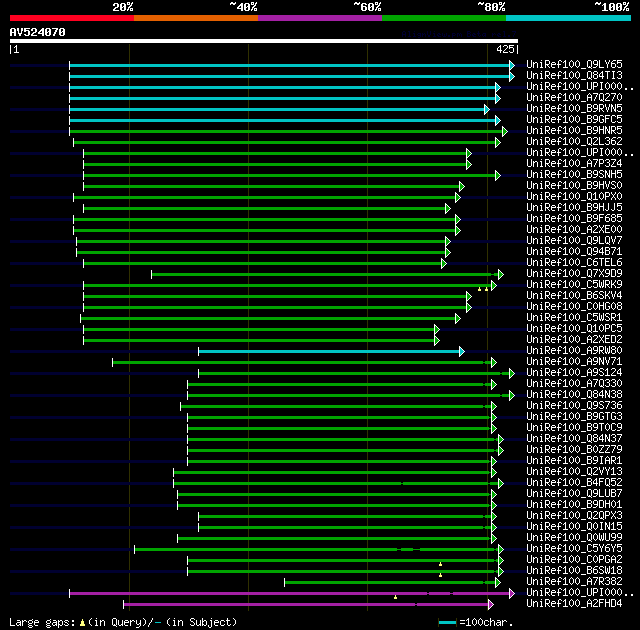Click the UniRef100_A7Q330 label
The height and width of the screenshot is (630, 640).
pos(574,384)
